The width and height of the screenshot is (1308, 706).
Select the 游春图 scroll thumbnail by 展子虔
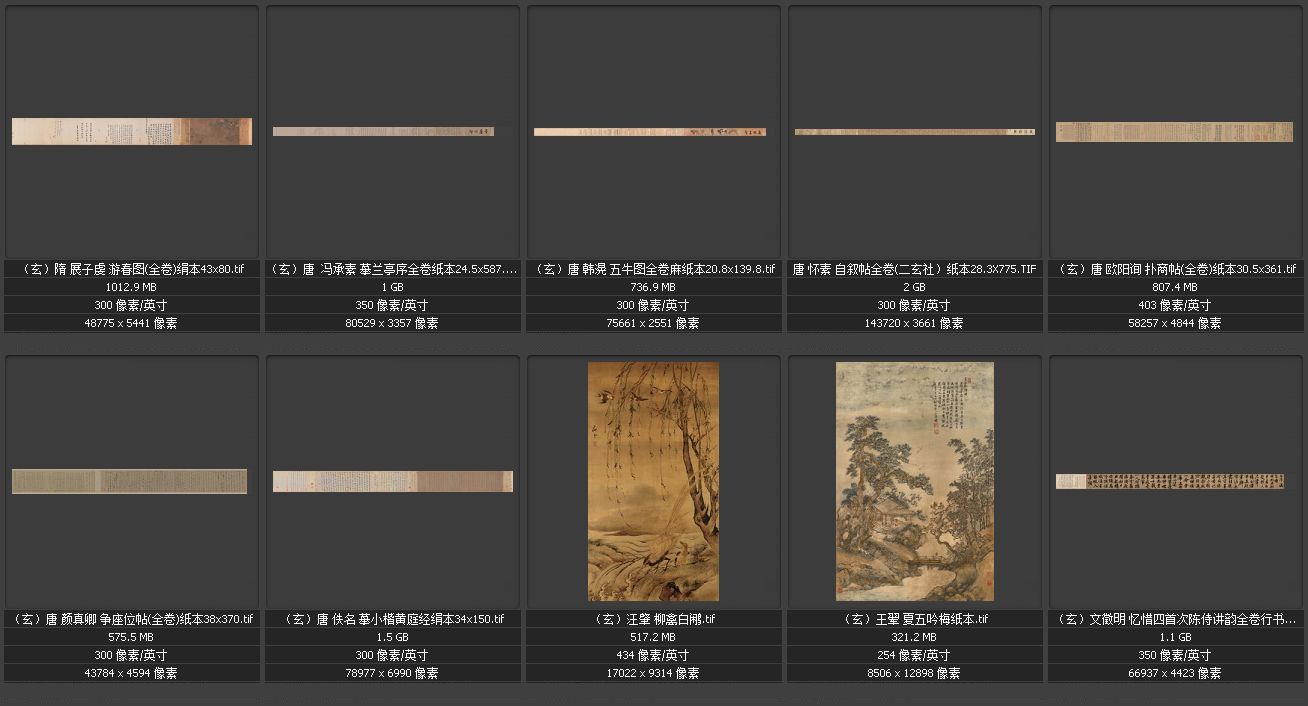pyautogui.click(x=132, y=131)
